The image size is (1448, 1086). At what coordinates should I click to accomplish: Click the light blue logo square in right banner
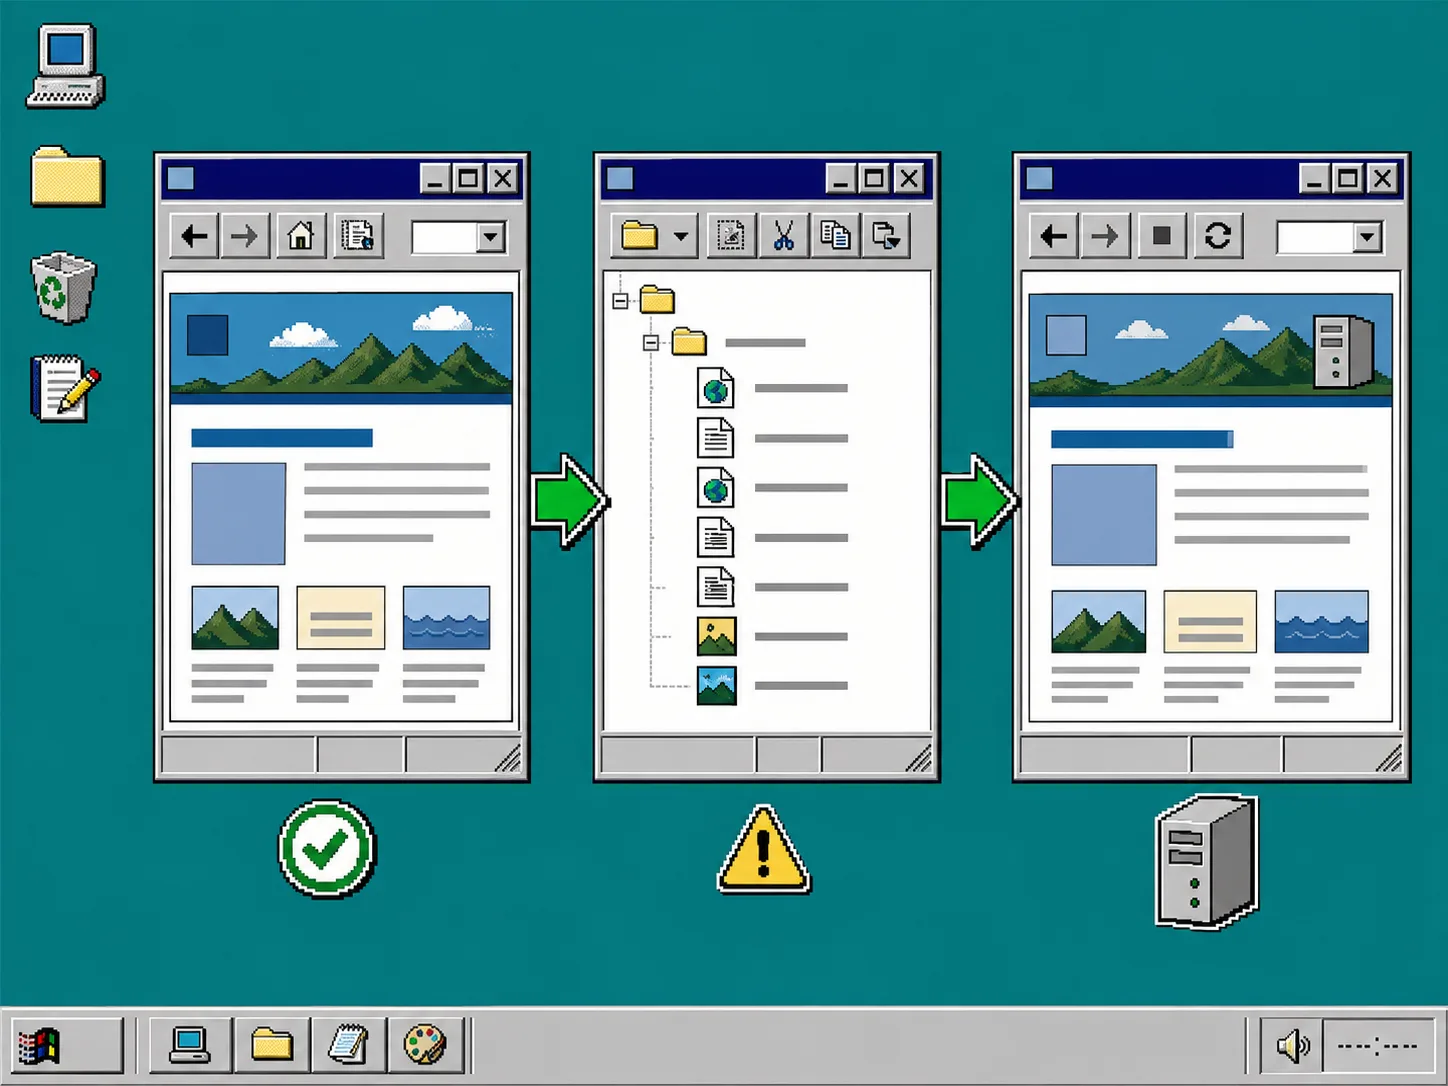click(1066, 335)
